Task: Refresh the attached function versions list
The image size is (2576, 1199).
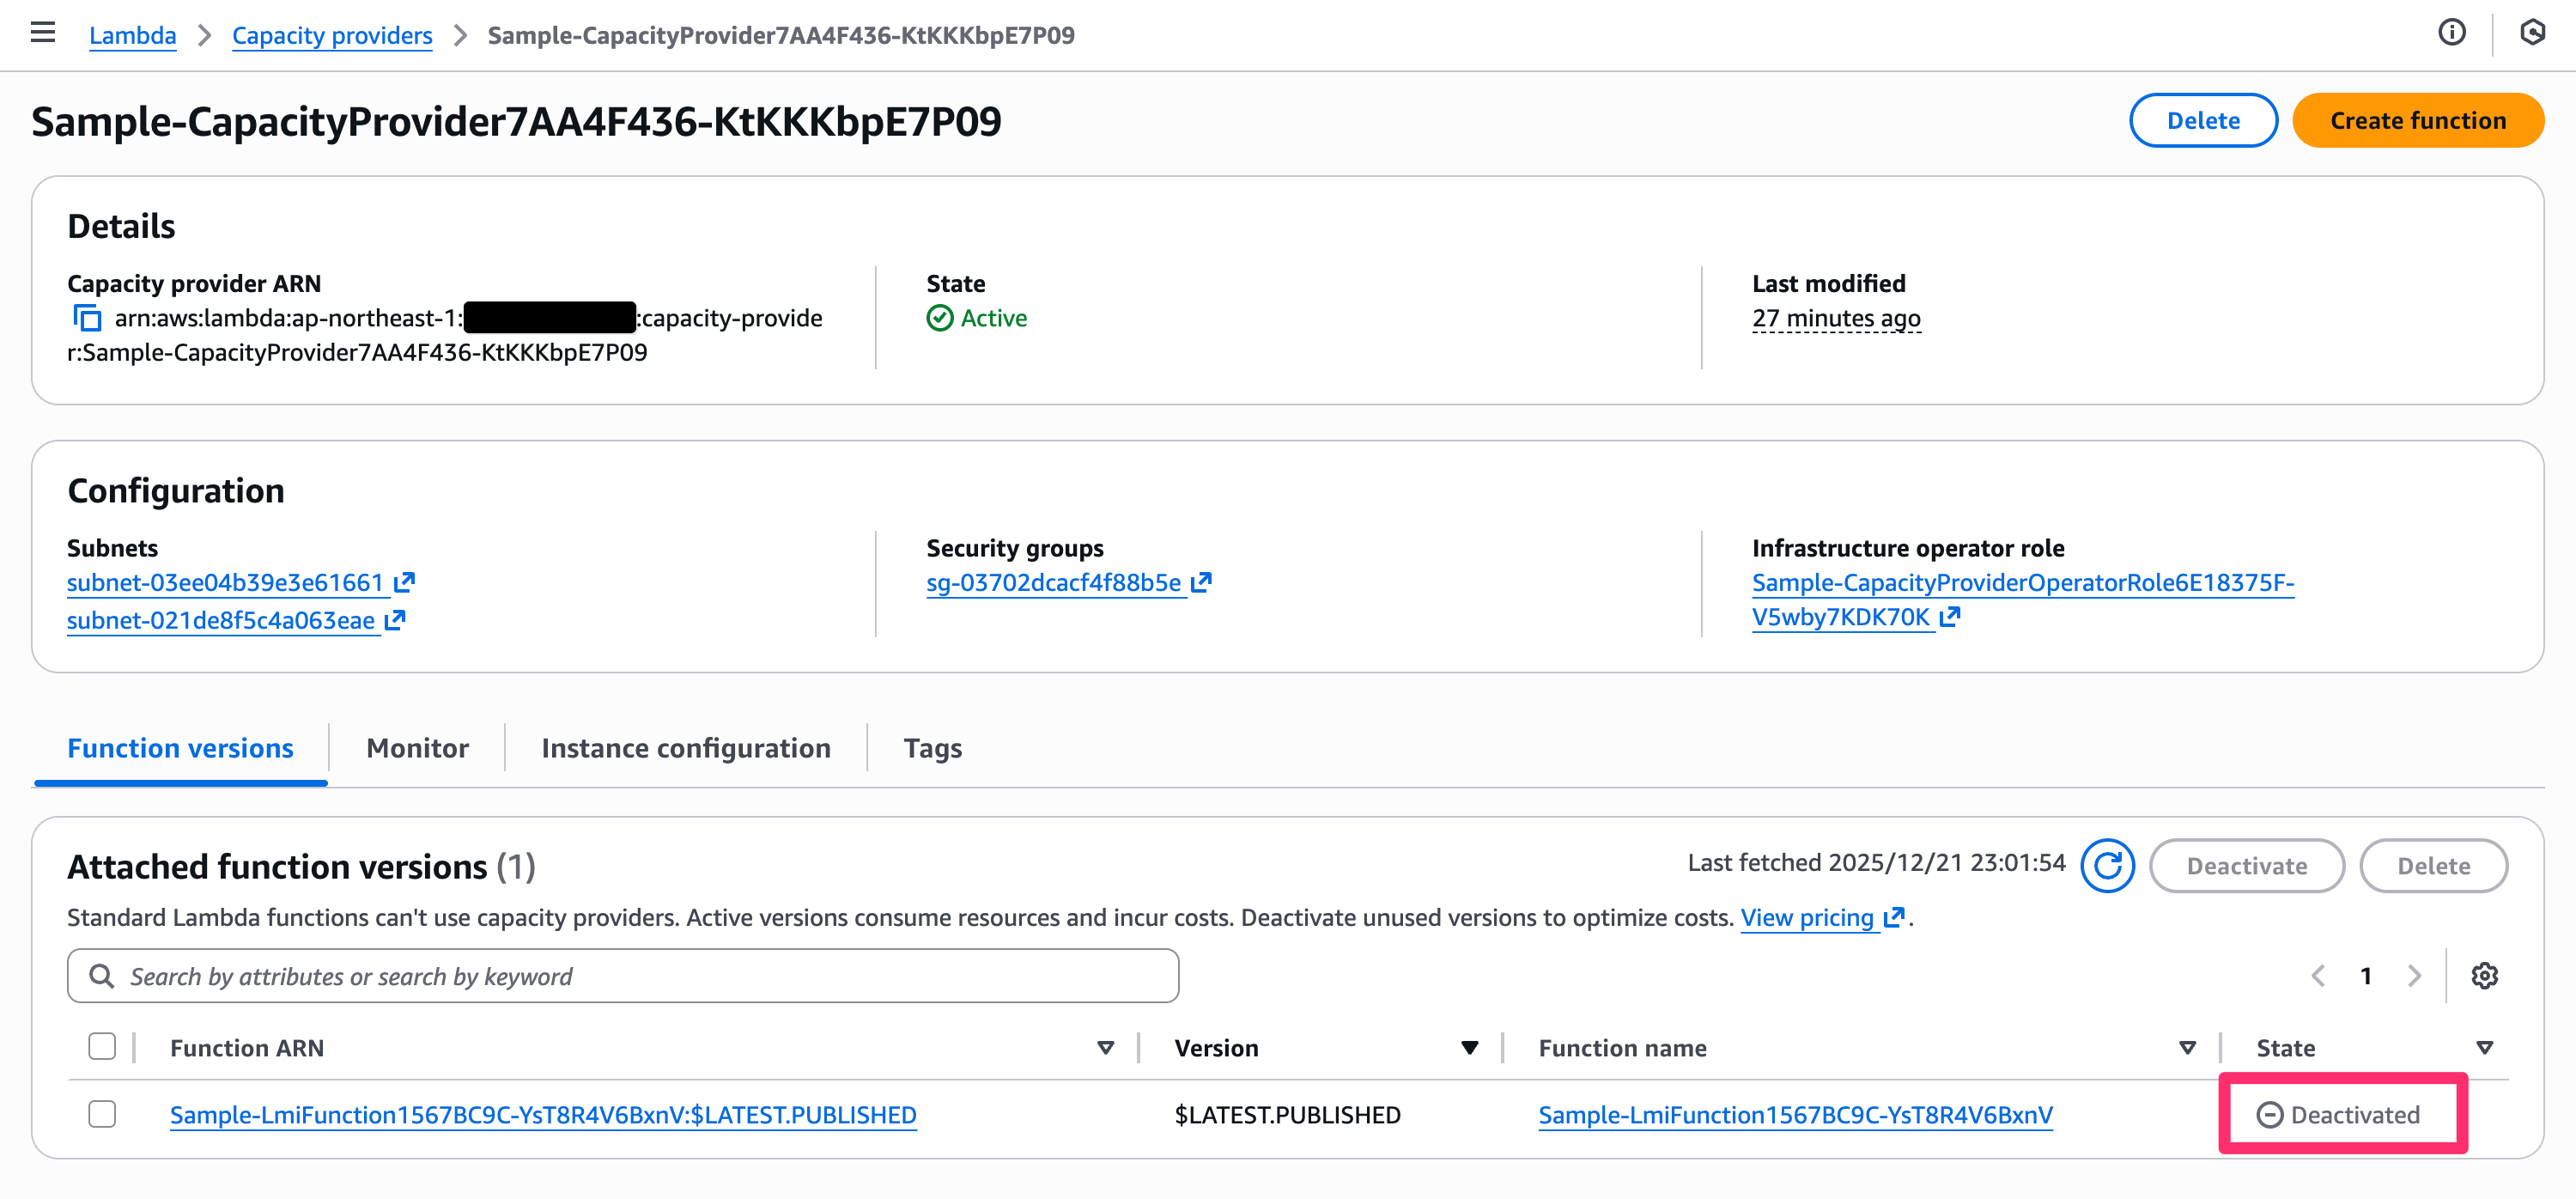Action: click(x=2107, y=865)
